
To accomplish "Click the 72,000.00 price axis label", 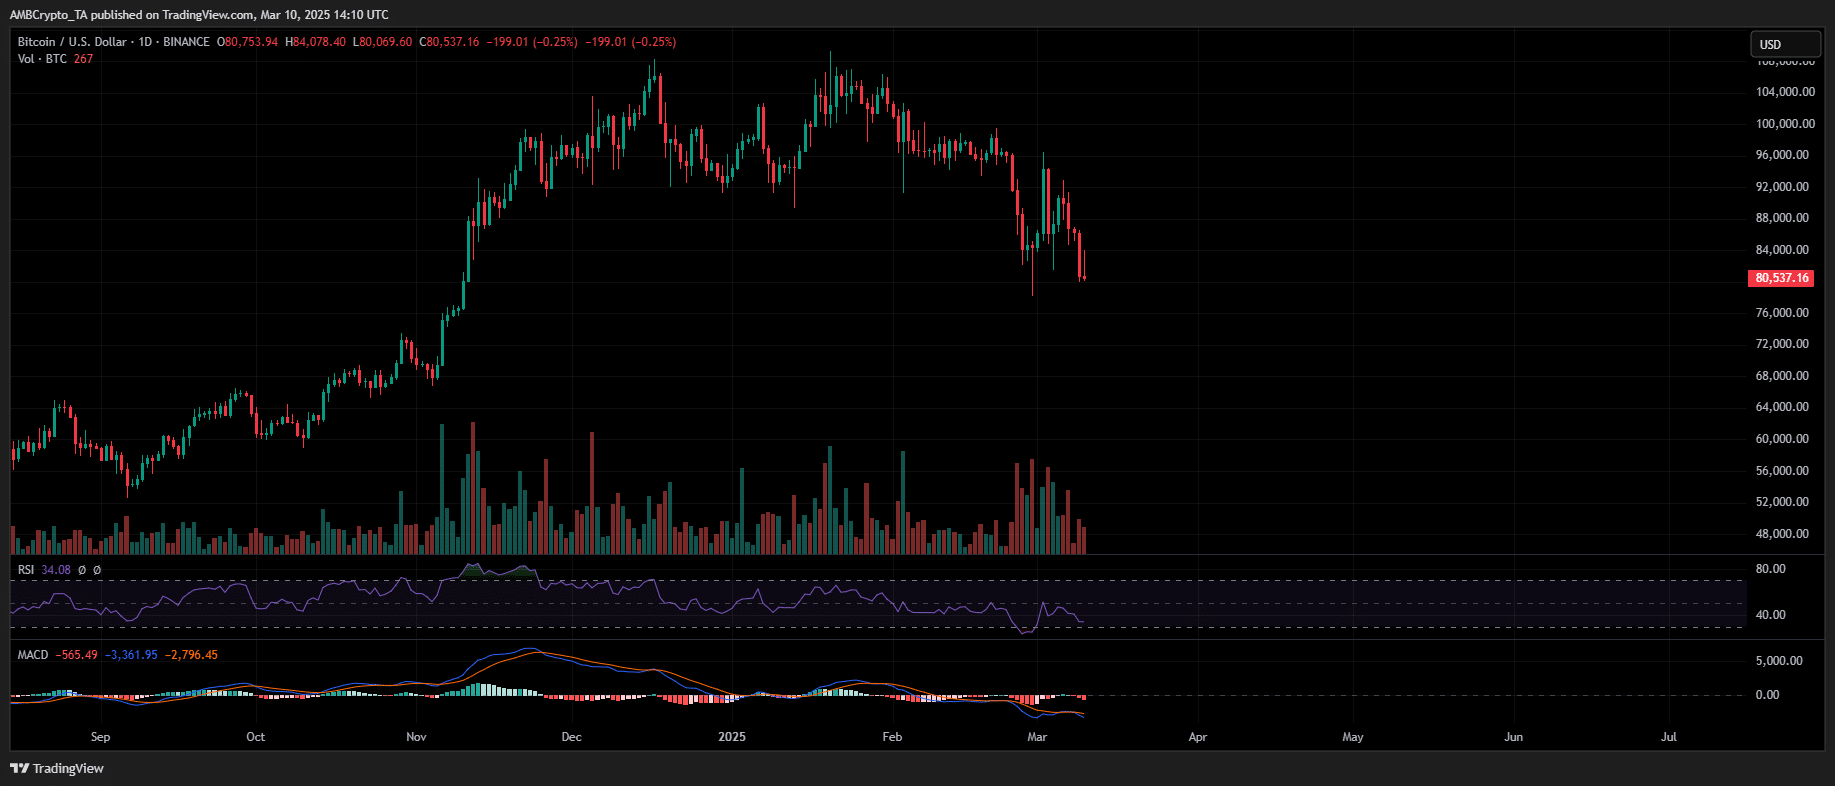I will click(x=1782, y=344).
